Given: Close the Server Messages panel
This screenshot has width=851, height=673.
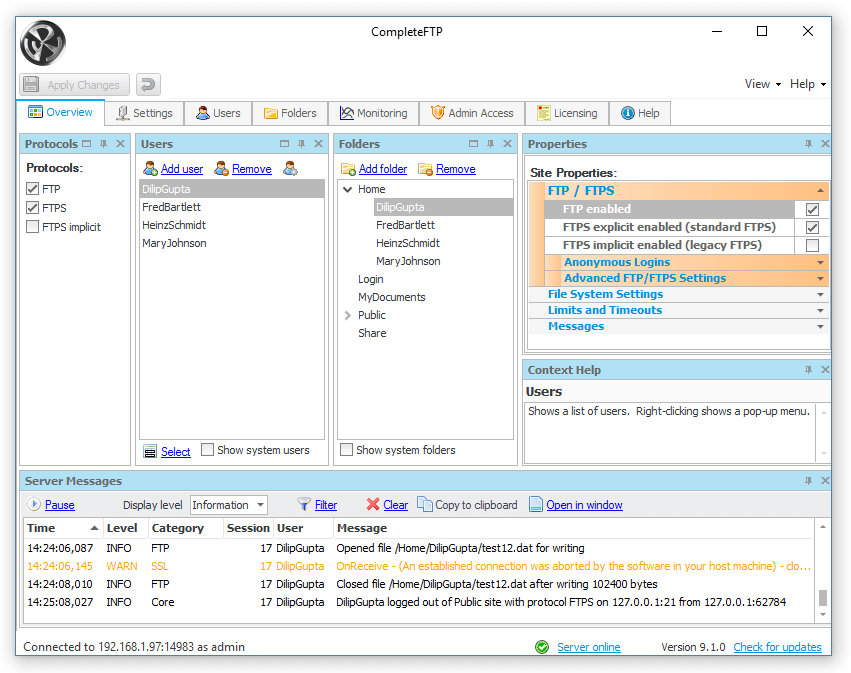Looking at the screenshot, I should click(x=825, y=481).
